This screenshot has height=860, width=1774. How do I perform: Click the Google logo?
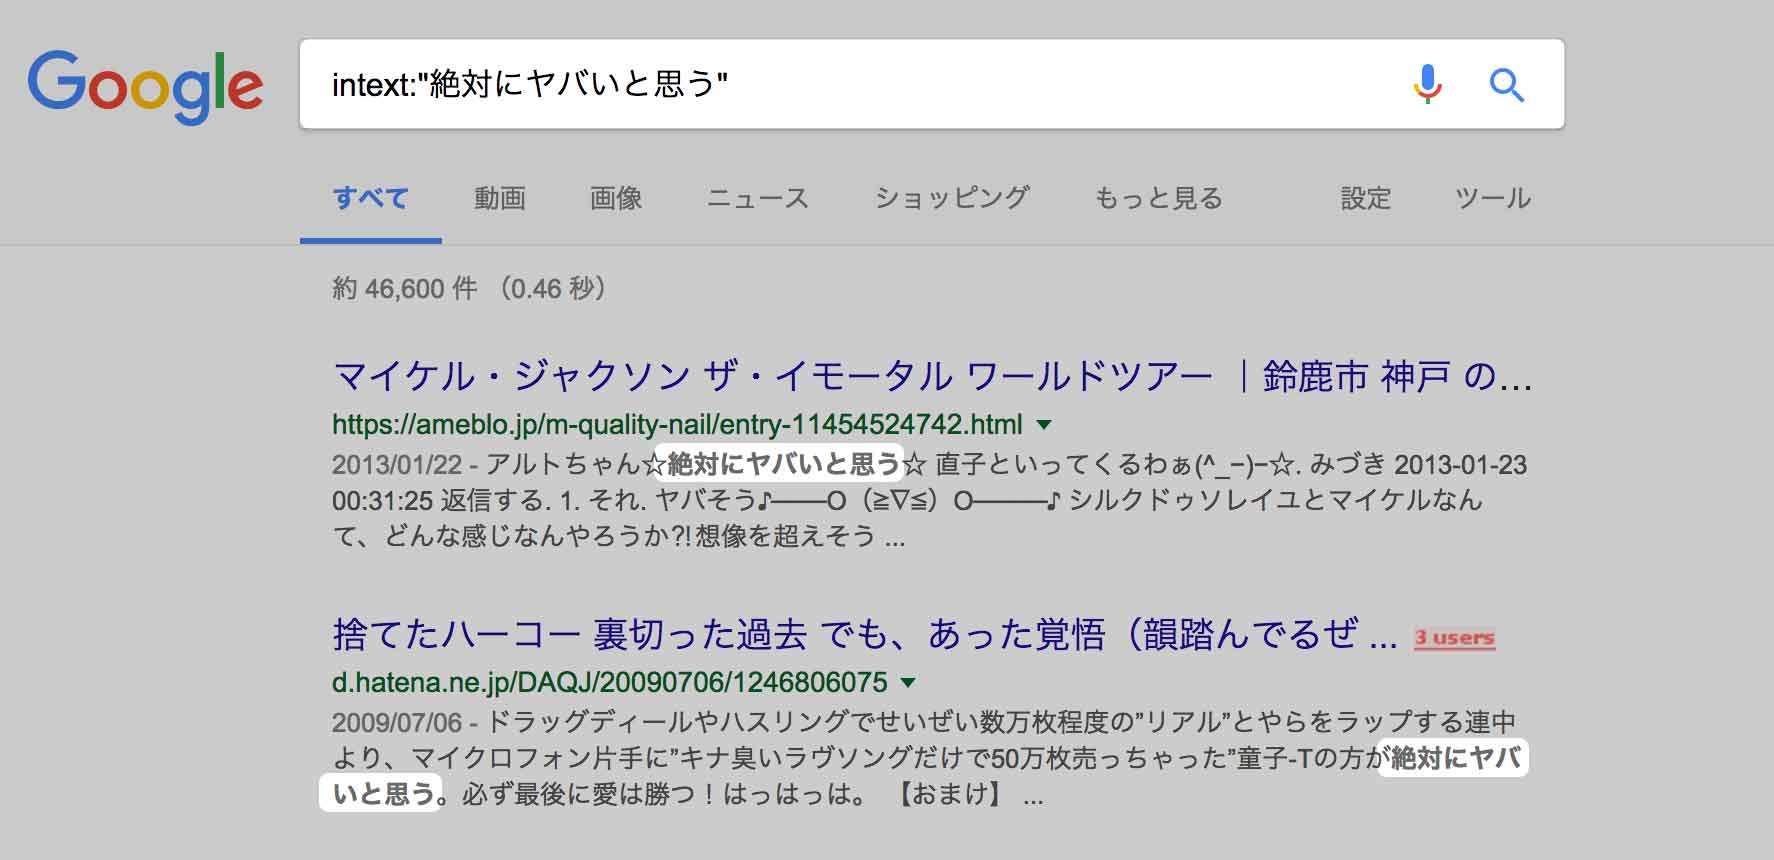click(x=145, y=86)
